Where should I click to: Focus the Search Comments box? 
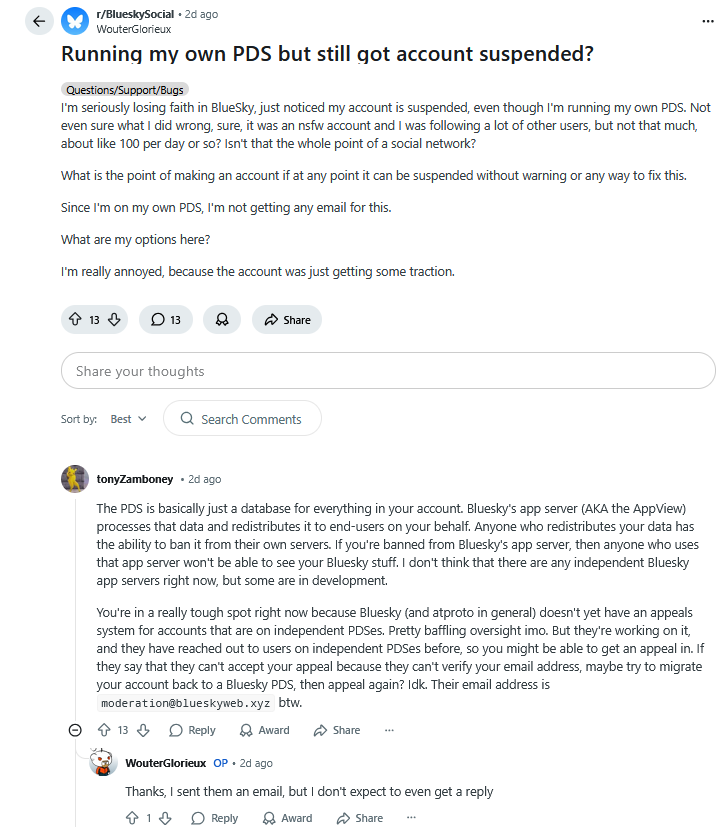click(x=242, y=419)
